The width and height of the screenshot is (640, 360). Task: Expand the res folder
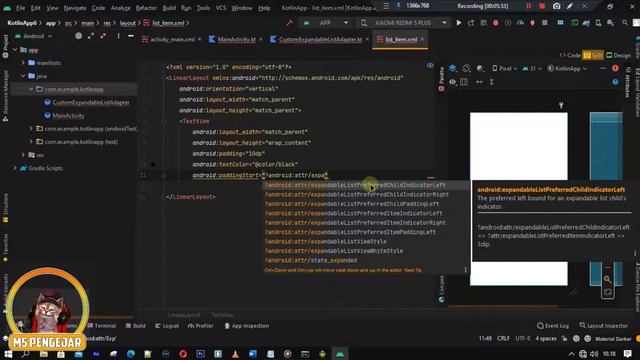coord(23,155)
